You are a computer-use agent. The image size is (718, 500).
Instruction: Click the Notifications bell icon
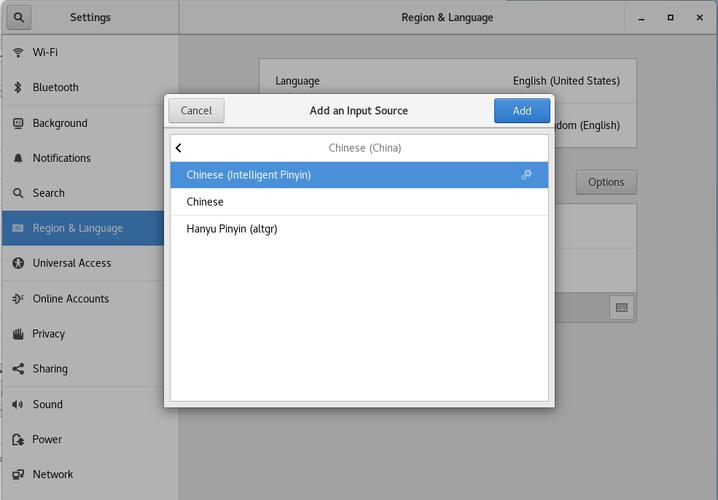[18, 158]
